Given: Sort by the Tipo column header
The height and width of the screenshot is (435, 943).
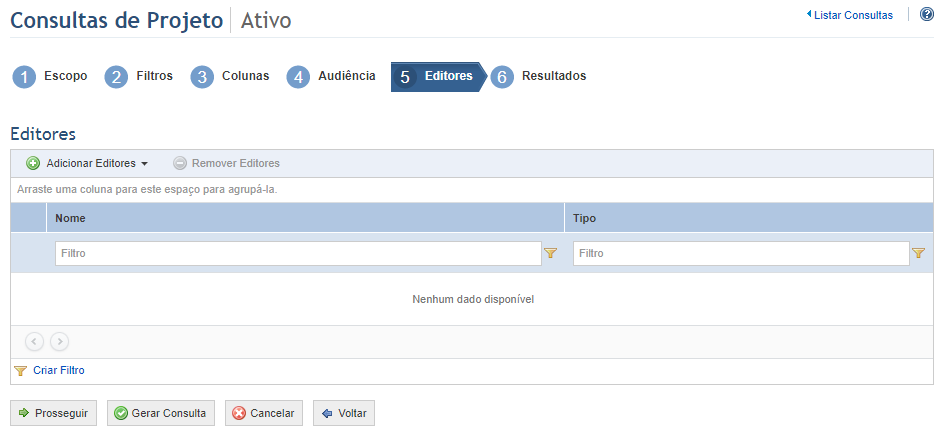Looking at the screenshot, I should tap(749, 218).
